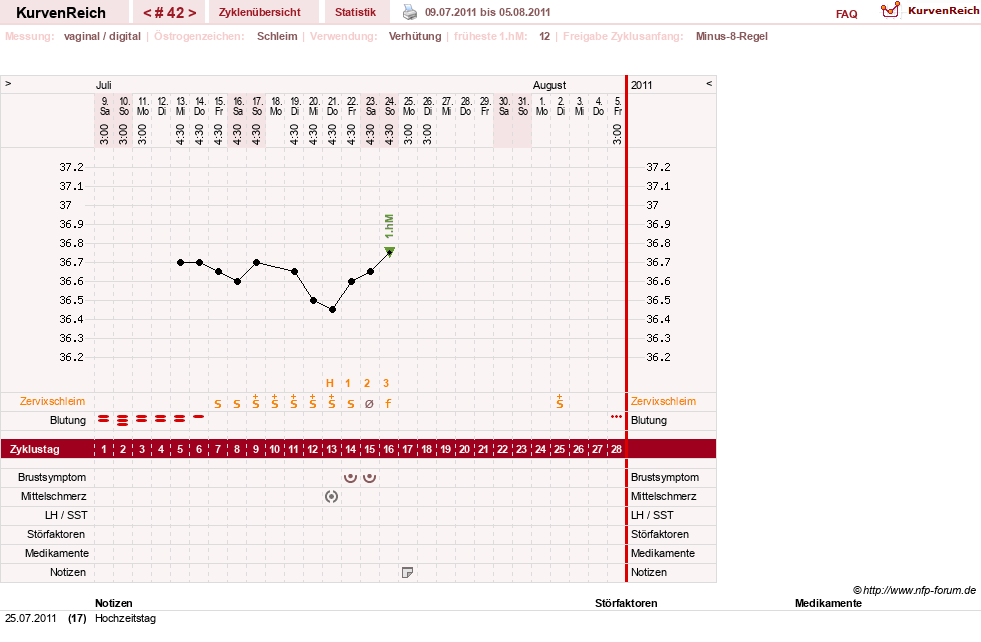Click the right-side Notizen label

649,572
